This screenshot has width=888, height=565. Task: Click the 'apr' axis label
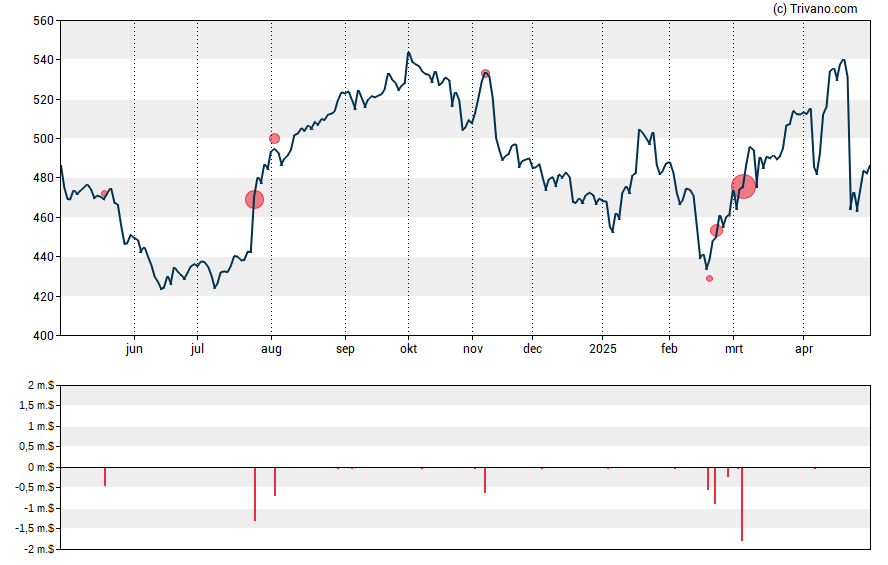pos(804,349)
